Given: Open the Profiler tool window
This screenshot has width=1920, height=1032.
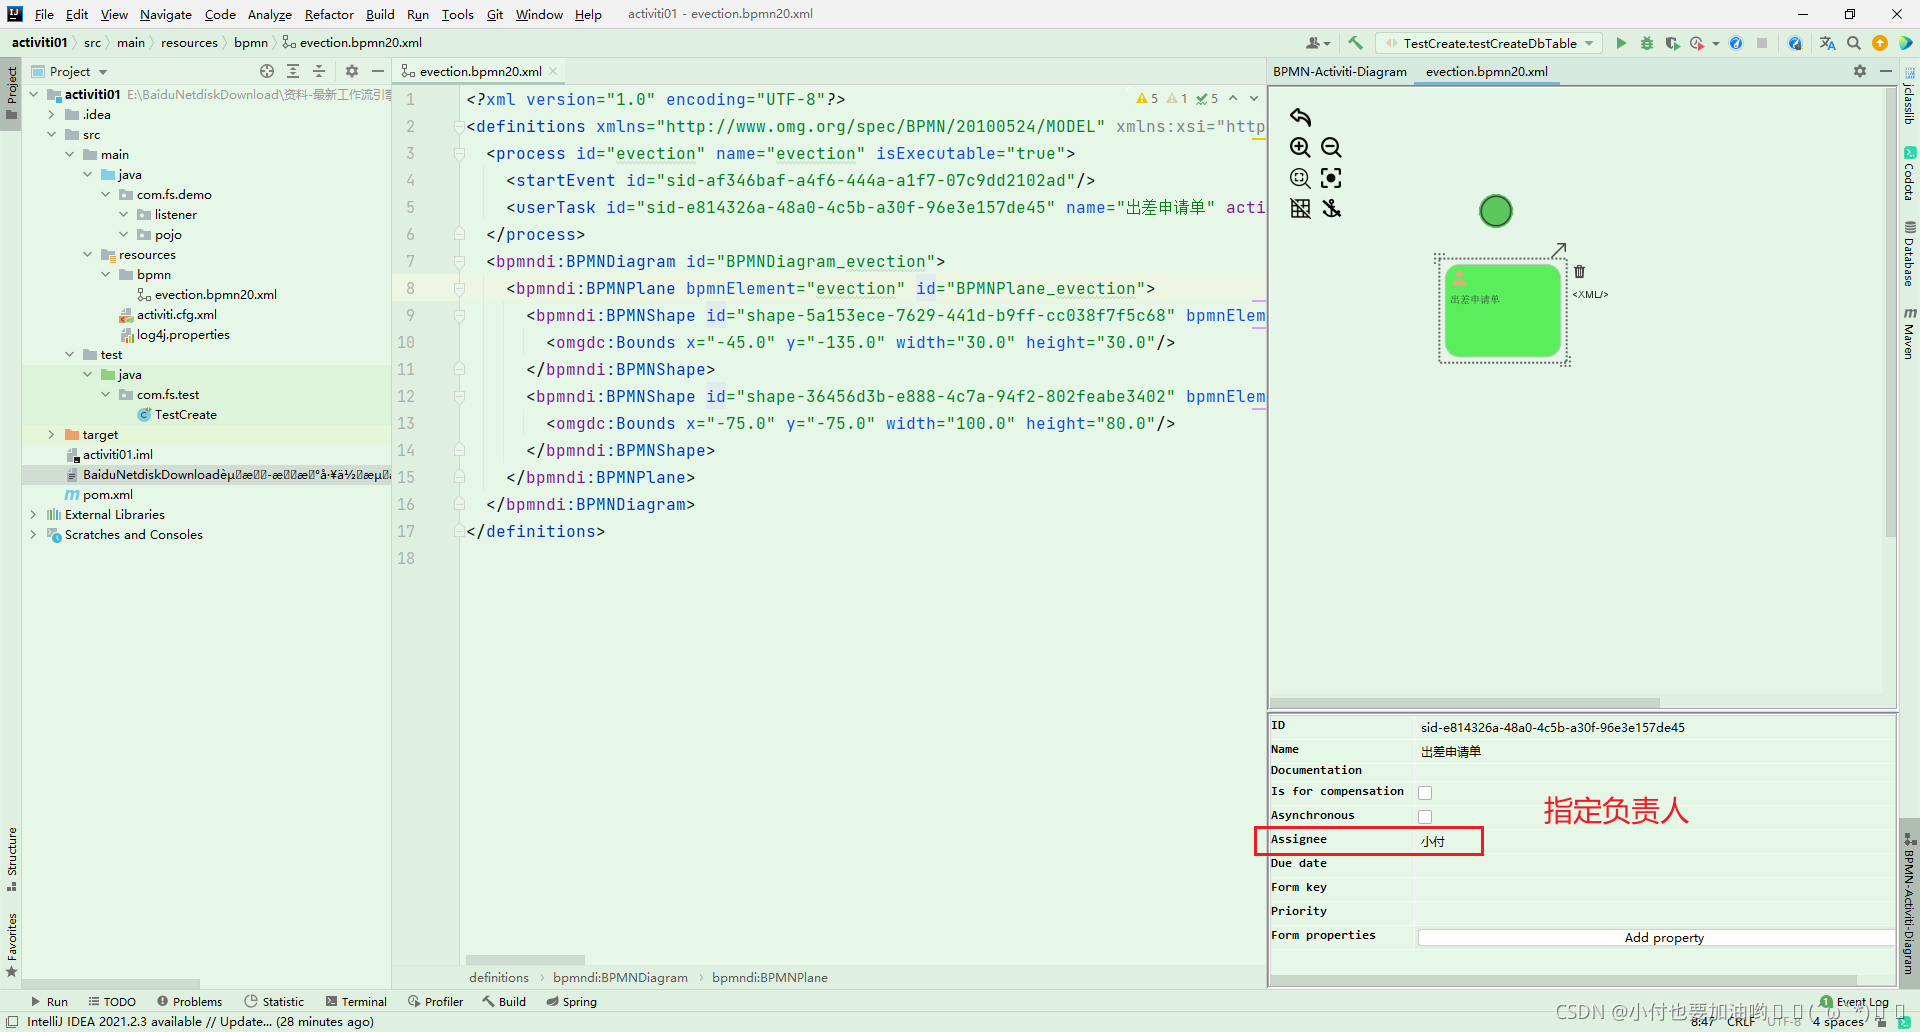Looking at the screenshot, I should [436, 1001].
